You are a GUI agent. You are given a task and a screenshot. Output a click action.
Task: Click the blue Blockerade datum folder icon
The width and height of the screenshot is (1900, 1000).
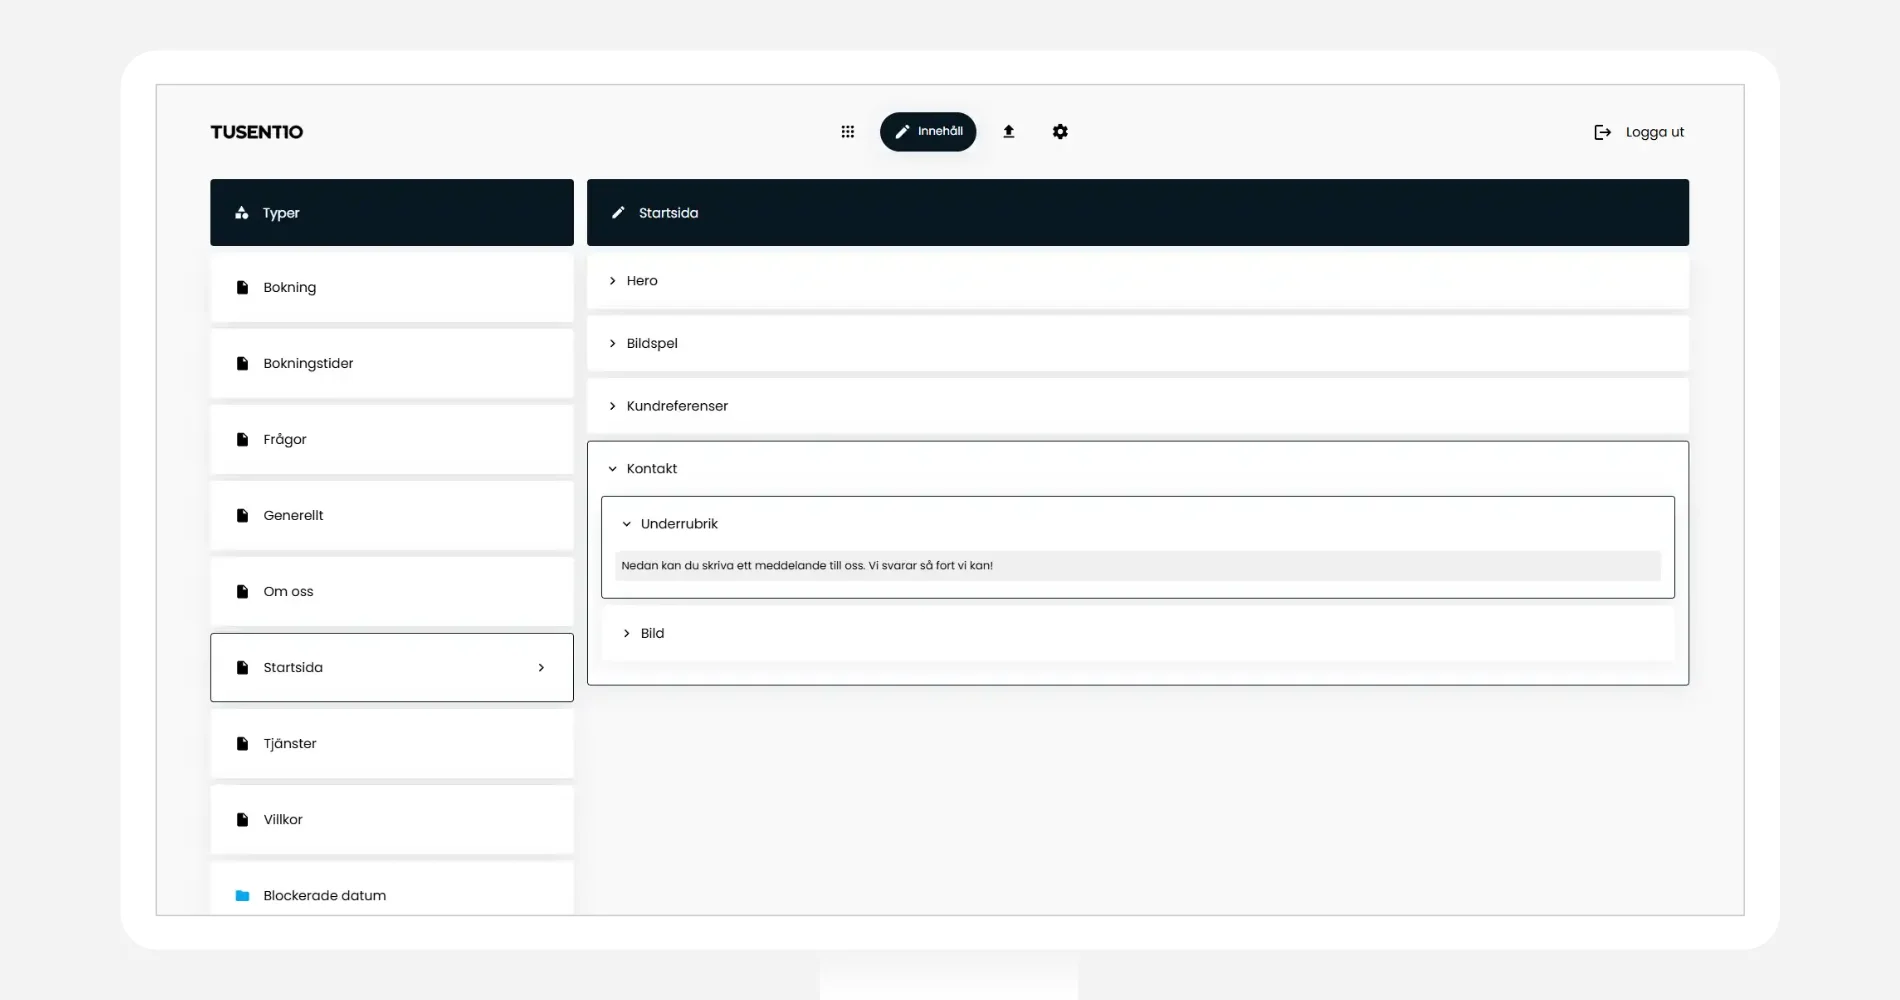point(242,896)
